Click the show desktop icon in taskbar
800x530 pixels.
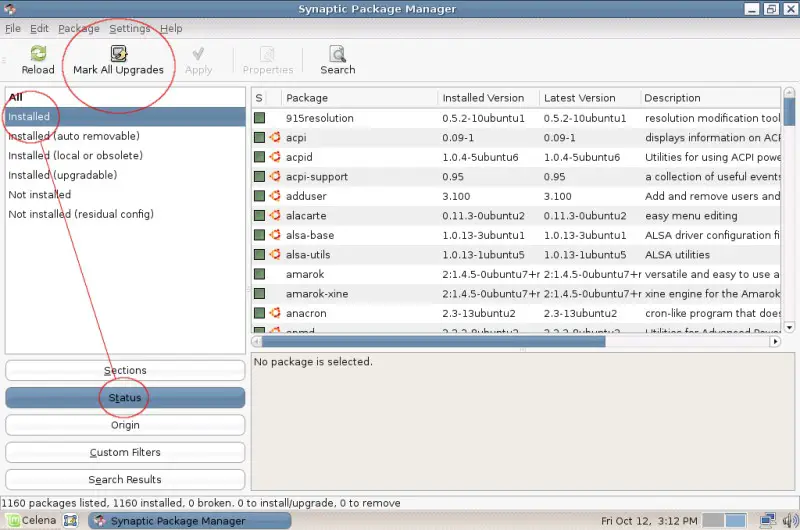pyautogui.click(x=70, y=520)
